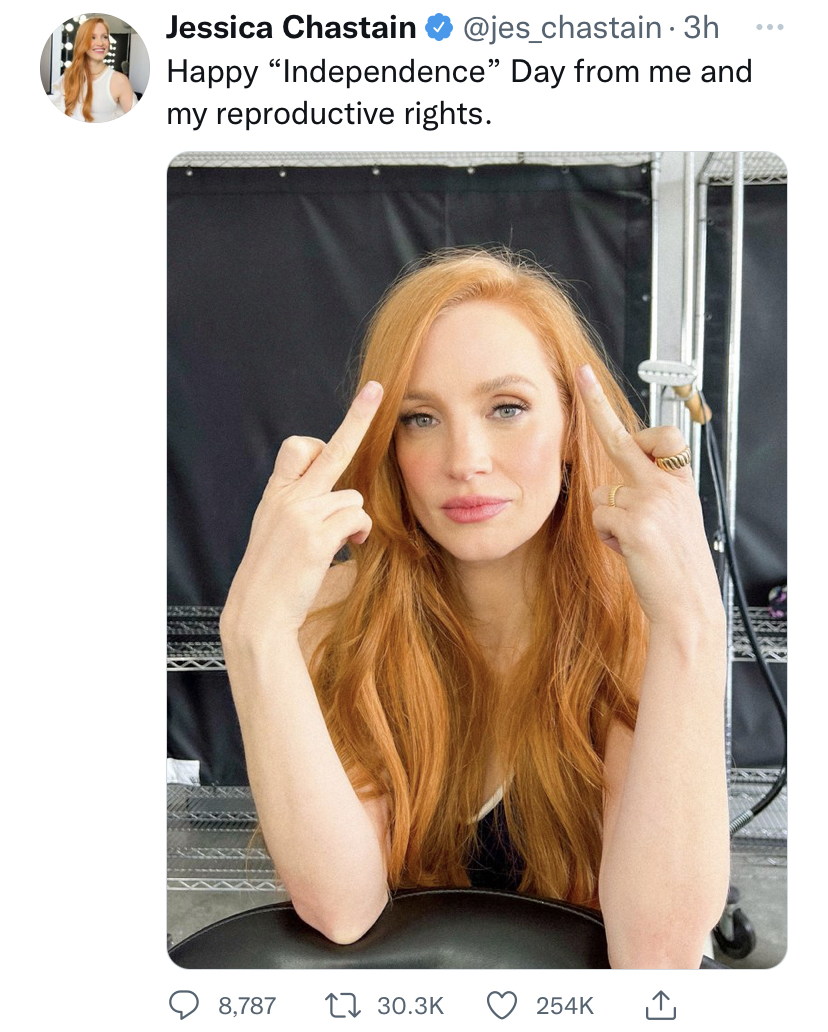Open the reply comment icon
The height and width of the screenshot is (1032, 828).
point(184,1005)
